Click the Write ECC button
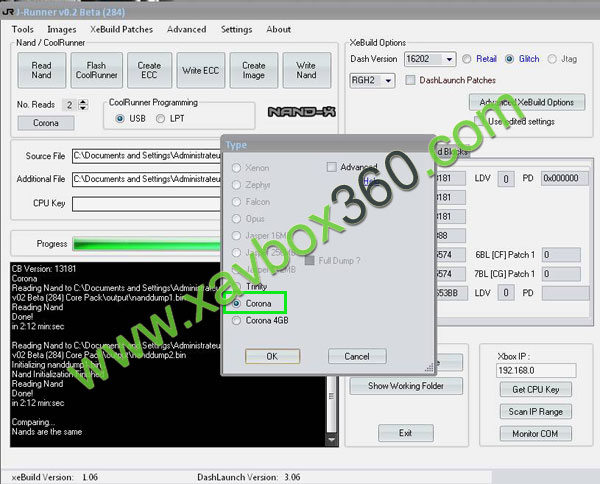 (x=201, y=70)
